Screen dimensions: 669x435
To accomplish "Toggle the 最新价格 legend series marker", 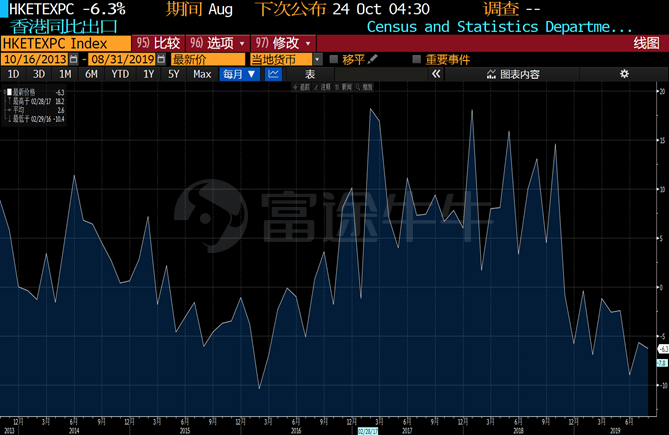I will [9, 92].
